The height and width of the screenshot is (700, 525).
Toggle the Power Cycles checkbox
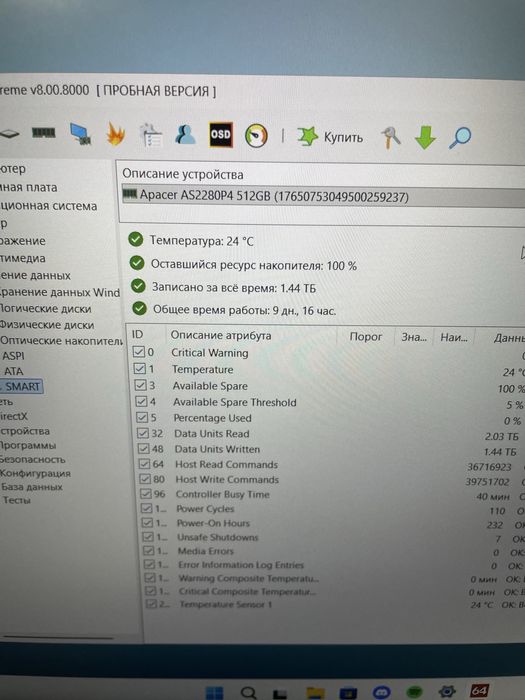point(146,508)
